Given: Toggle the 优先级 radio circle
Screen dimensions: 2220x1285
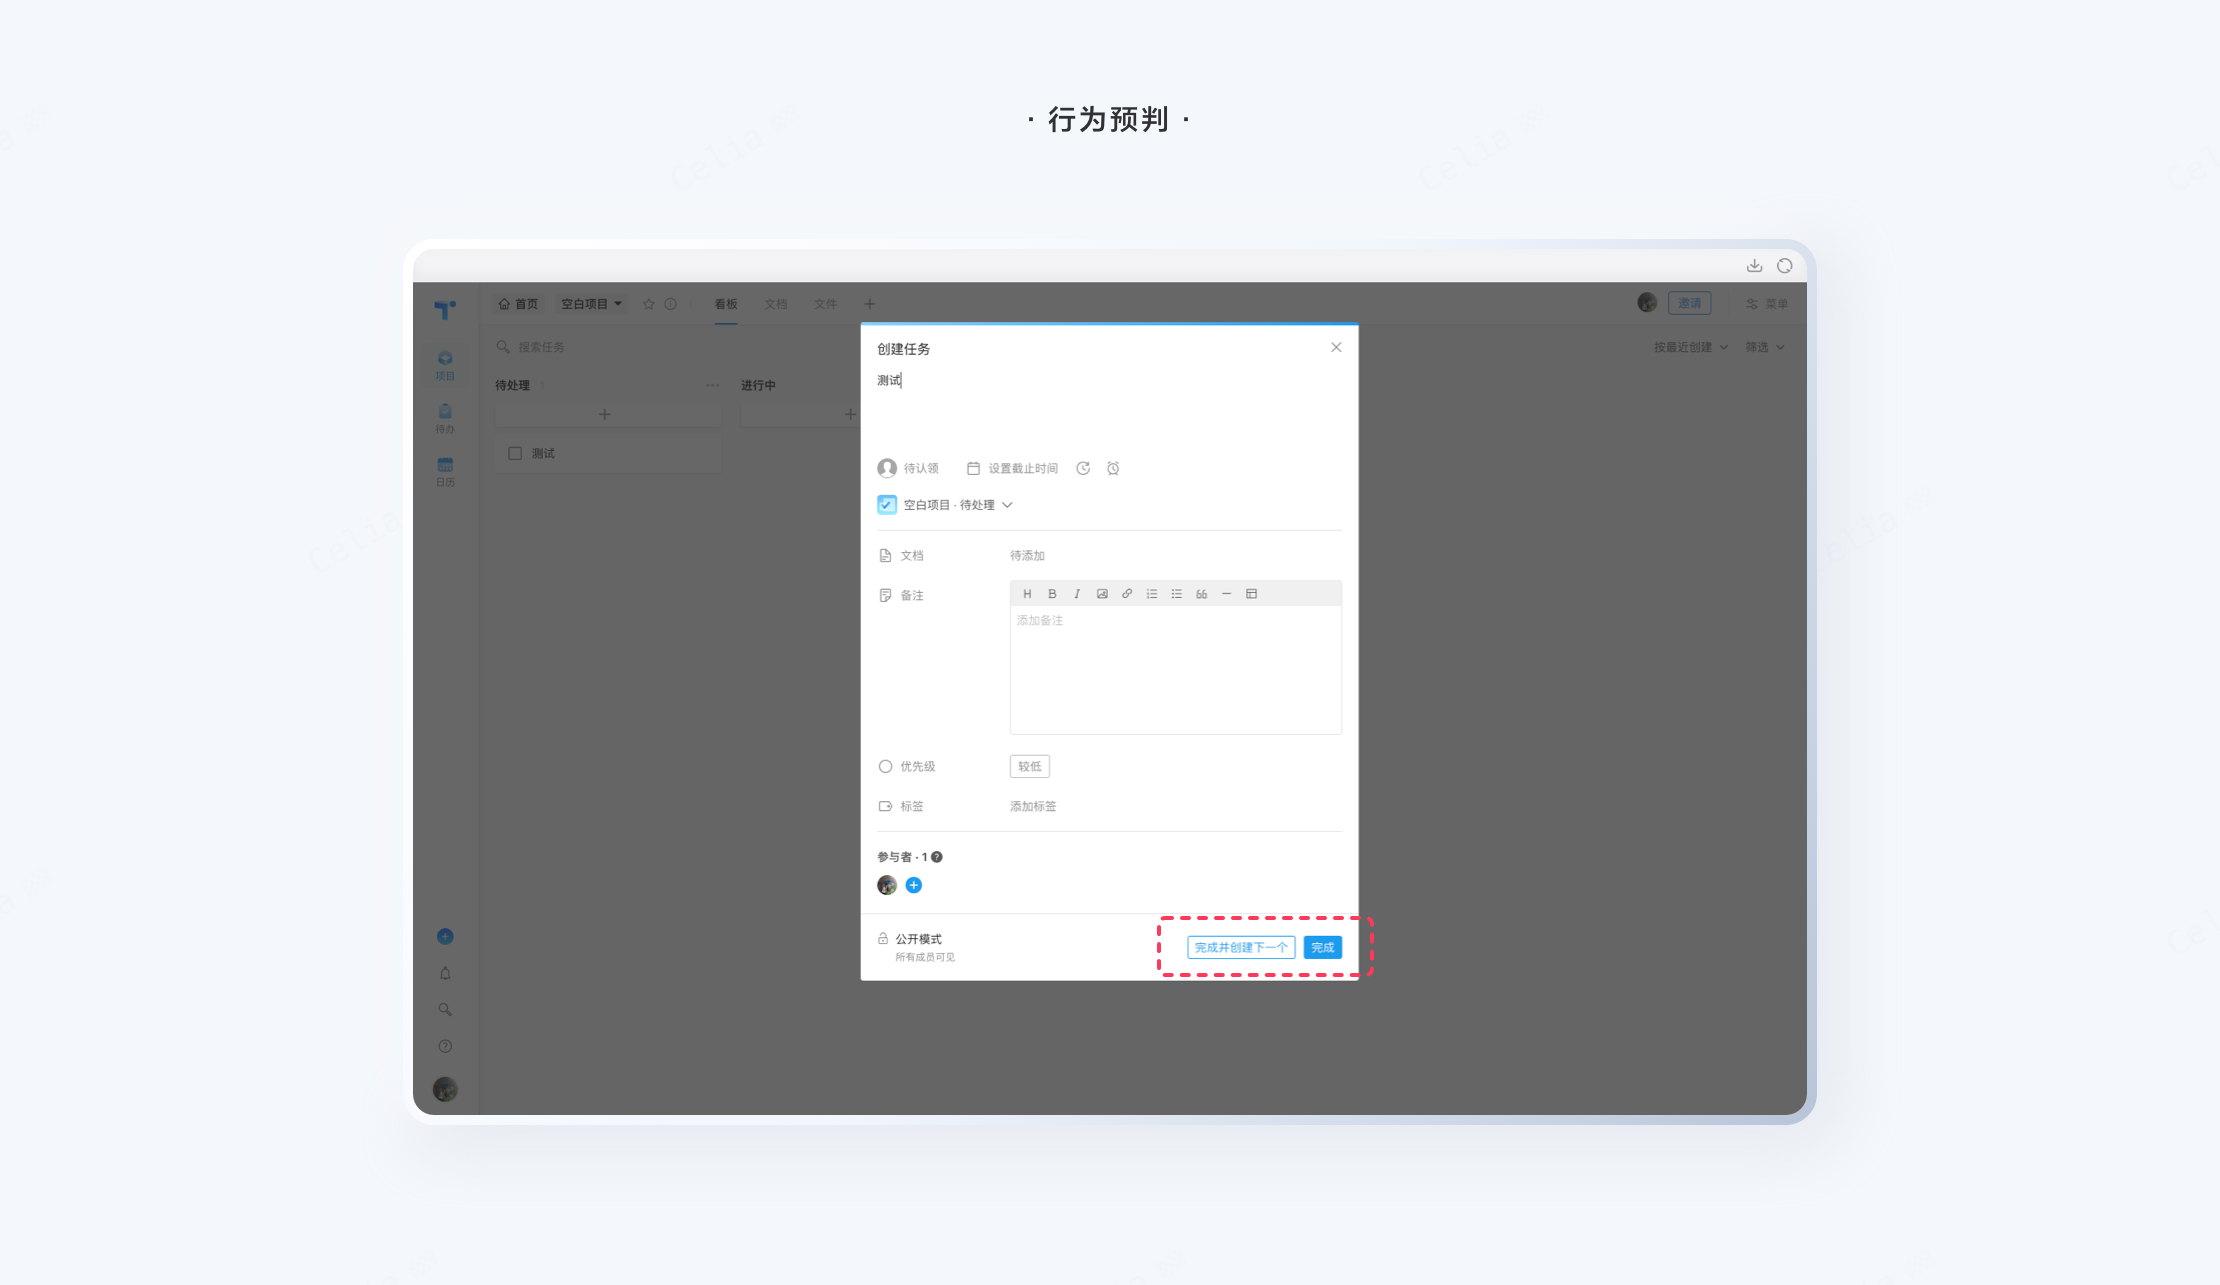Looking at the screenshot, I should tap(885, 767).
